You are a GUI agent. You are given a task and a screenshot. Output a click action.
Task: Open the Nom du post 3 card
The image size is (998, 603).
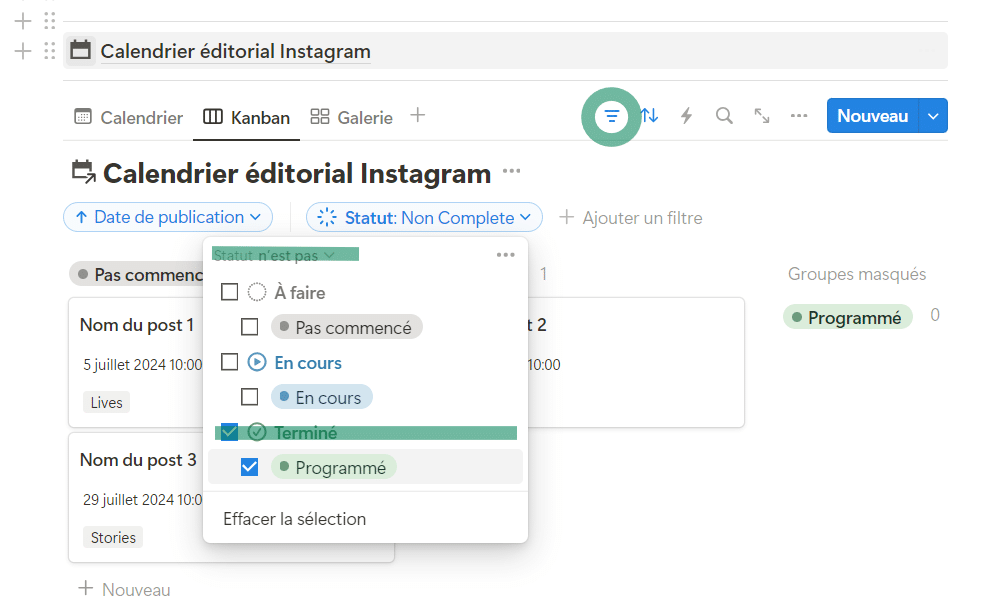(138, 460)
